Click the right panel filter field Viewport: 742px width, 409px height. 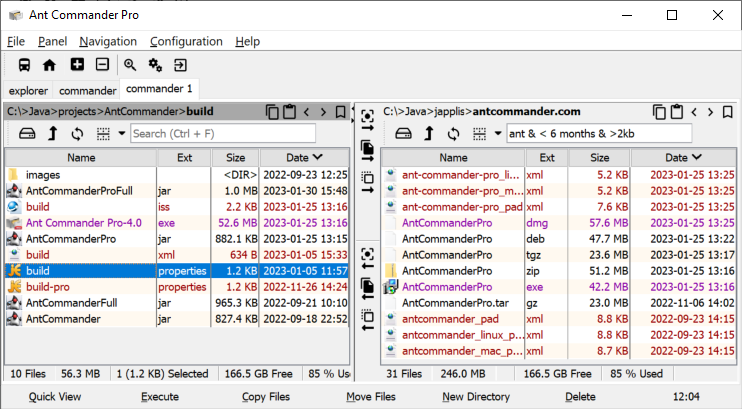(x=599, y=133)
